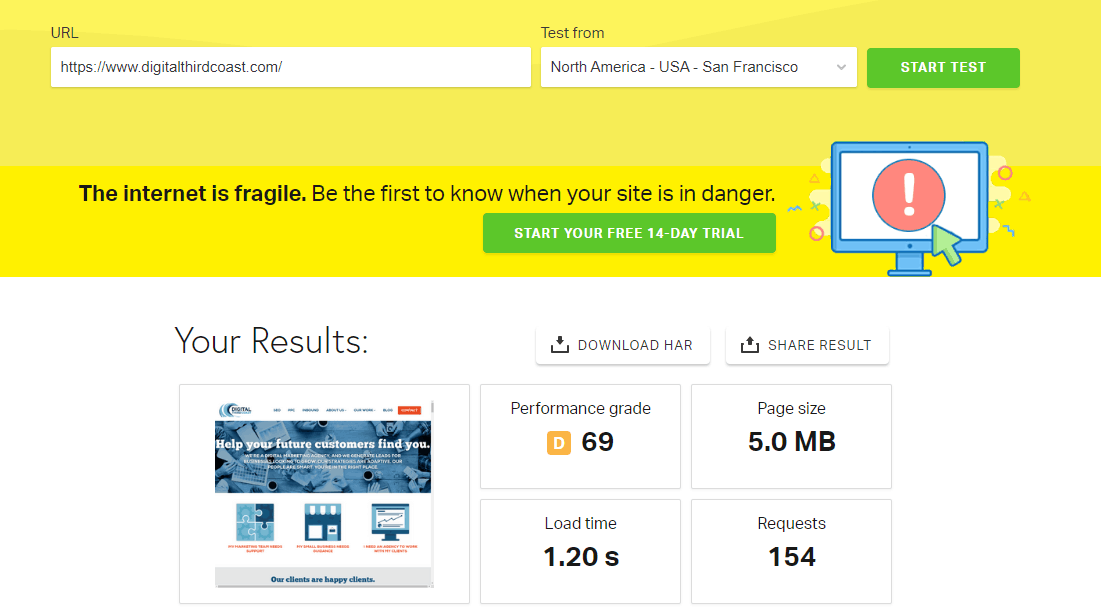1101x610 pixels.
Task: Click the download icon on DOWNLOAD HAR
Action: (557, 344)
